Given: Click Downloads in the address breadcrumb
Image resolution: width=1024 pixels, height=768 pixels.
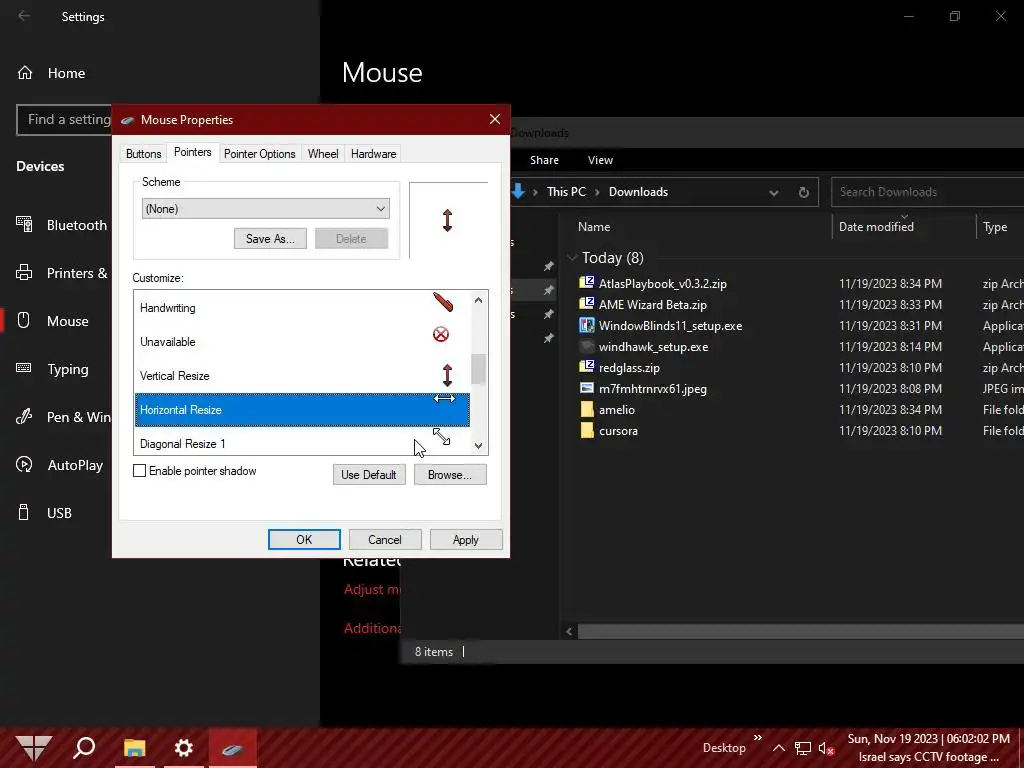Looking at the screenshot, I should tap(638, 192).
